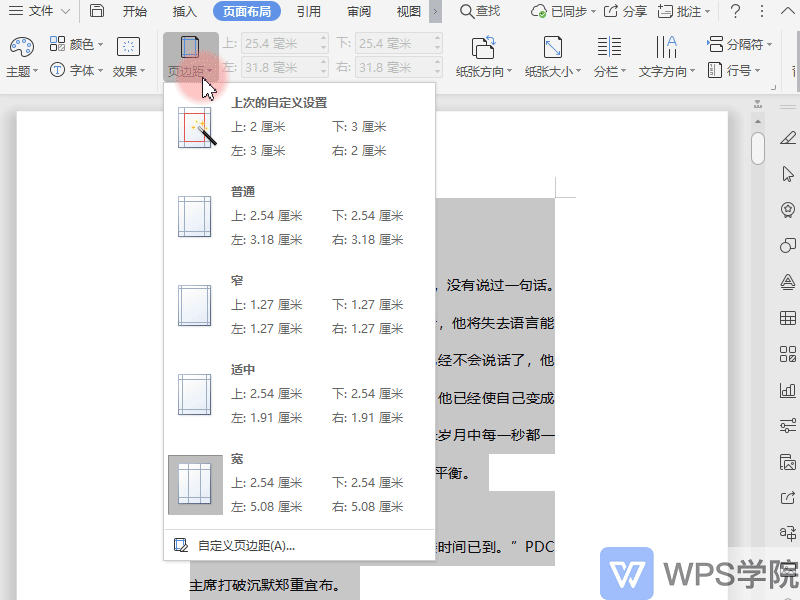Click the export/share icon in sidebar
The width and height of the screenshot is (800, 600).
pos(788,497)
